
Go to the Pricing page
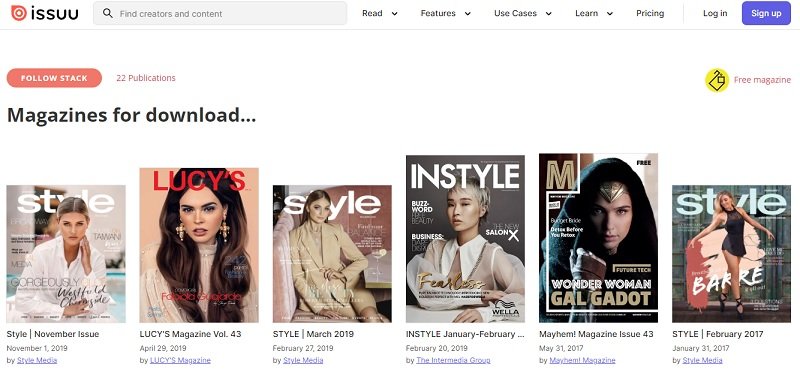[650, 14]
